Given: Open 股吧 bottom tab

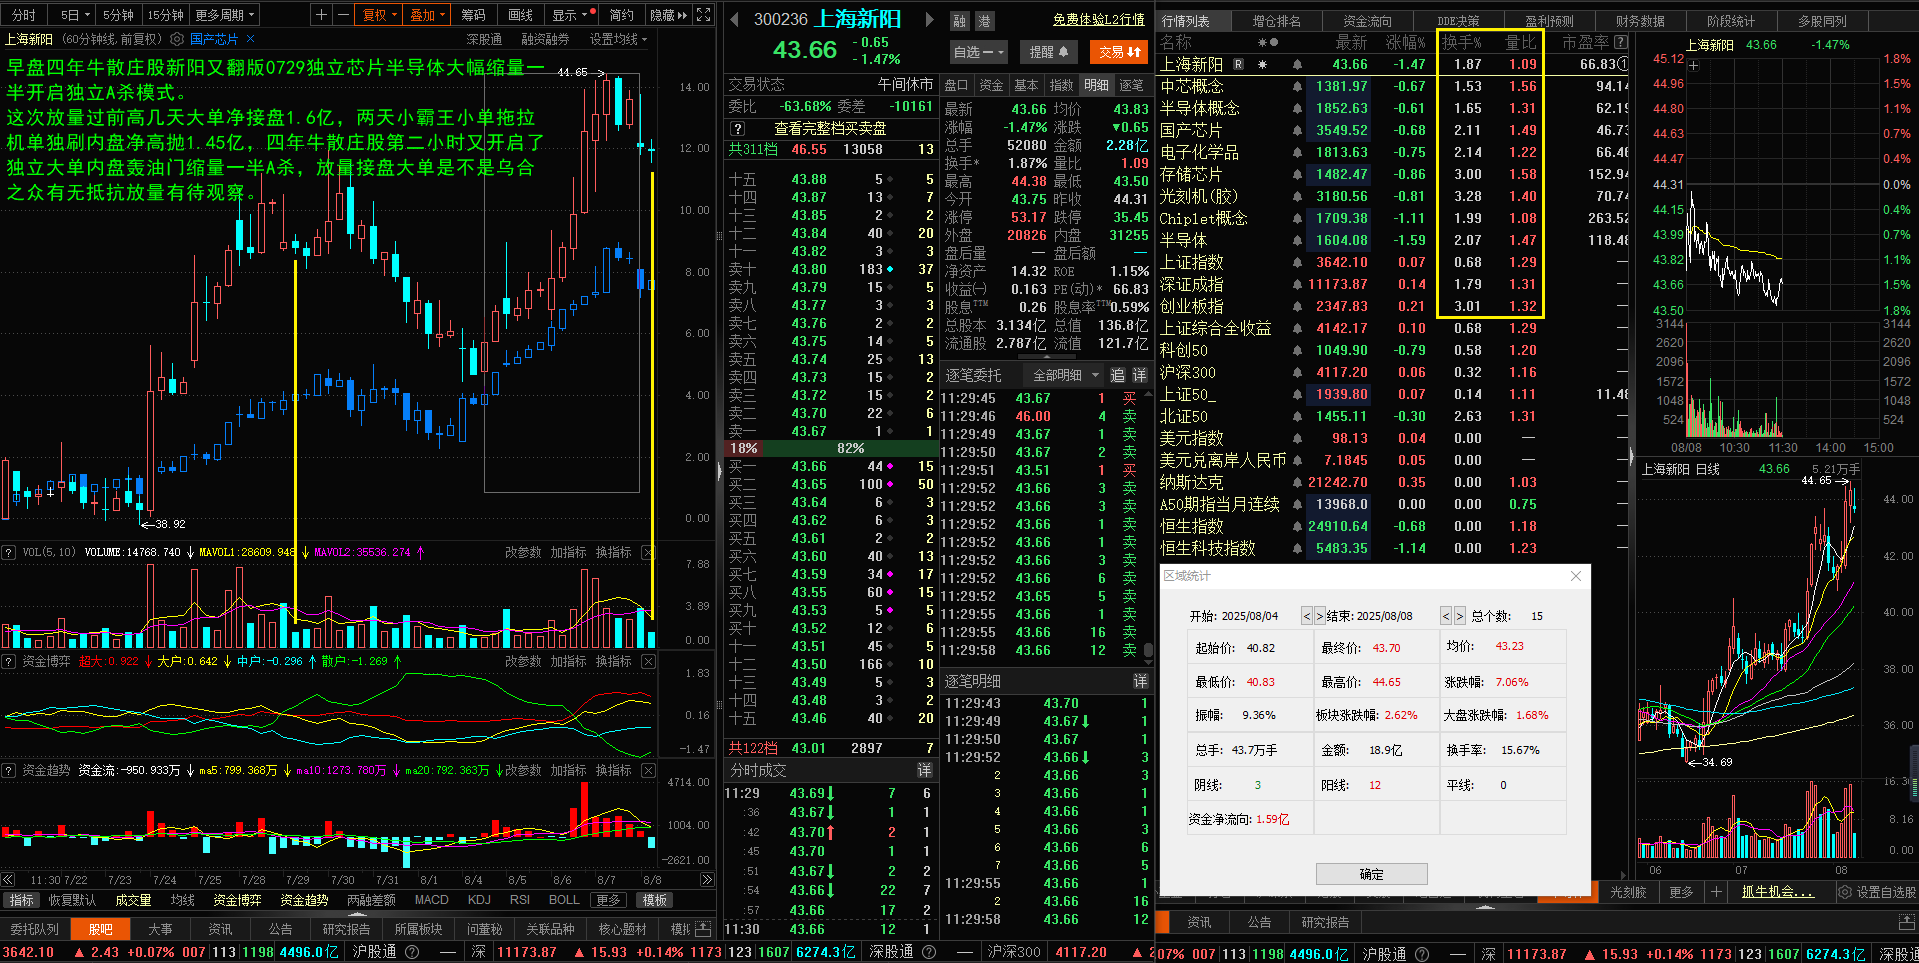Looking at the screenshot, I should (100, 929).
